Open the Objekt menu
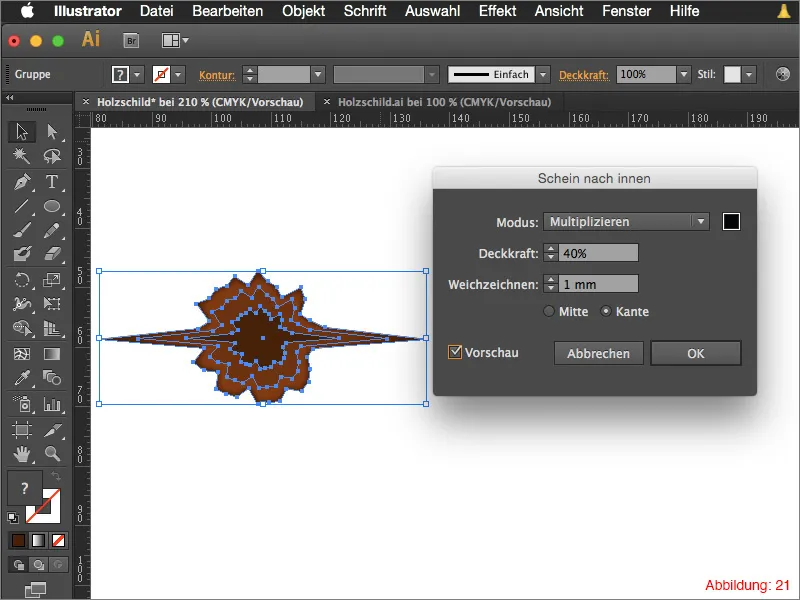This screenshot has height=600, width=800. [304, 11]
